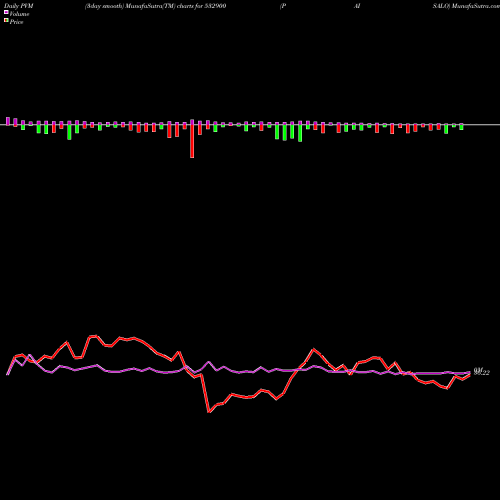The image size is (500, 500).
Task: Click the 'Daily PVM' chart heading
Action: (19, 6)
